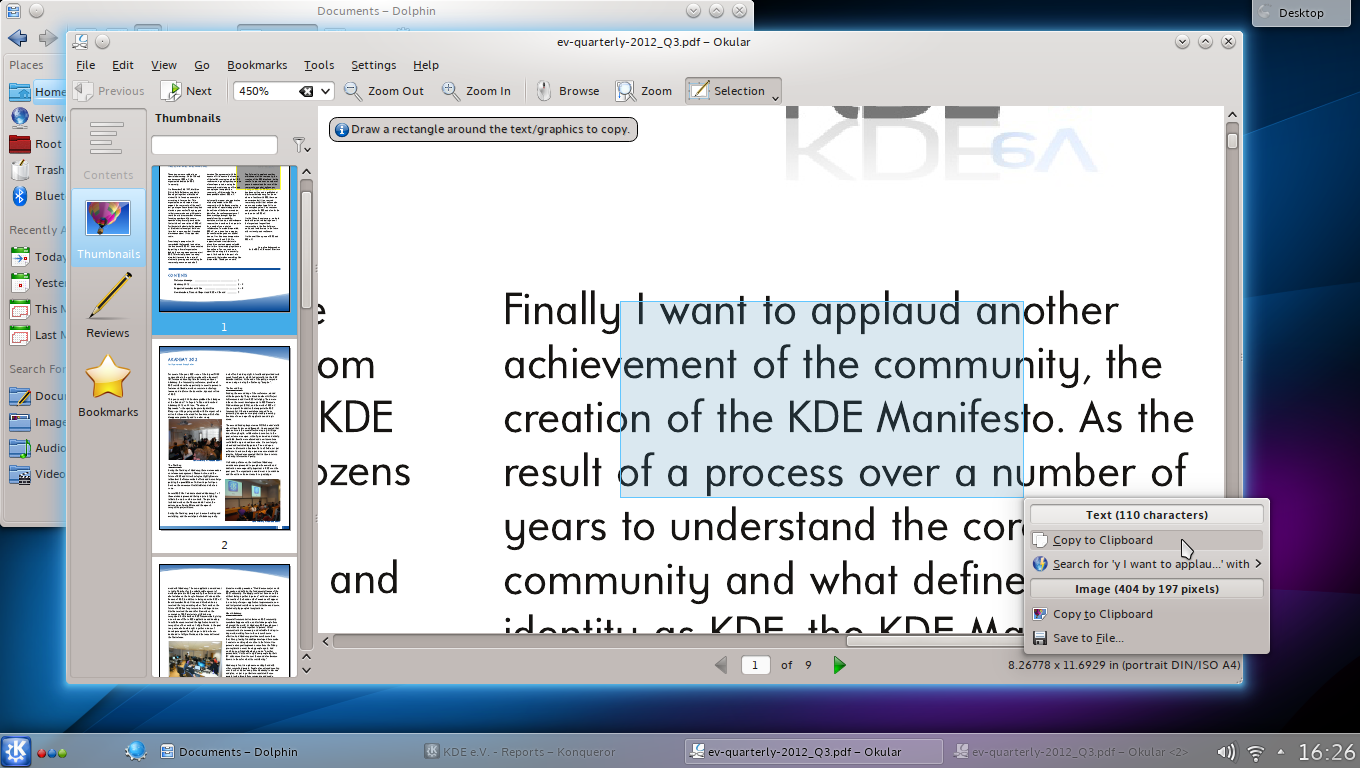Switch to the KDE e.V. Reports Konqueror task
Screen dimensions: 1360x768
[x=548, y=752]
